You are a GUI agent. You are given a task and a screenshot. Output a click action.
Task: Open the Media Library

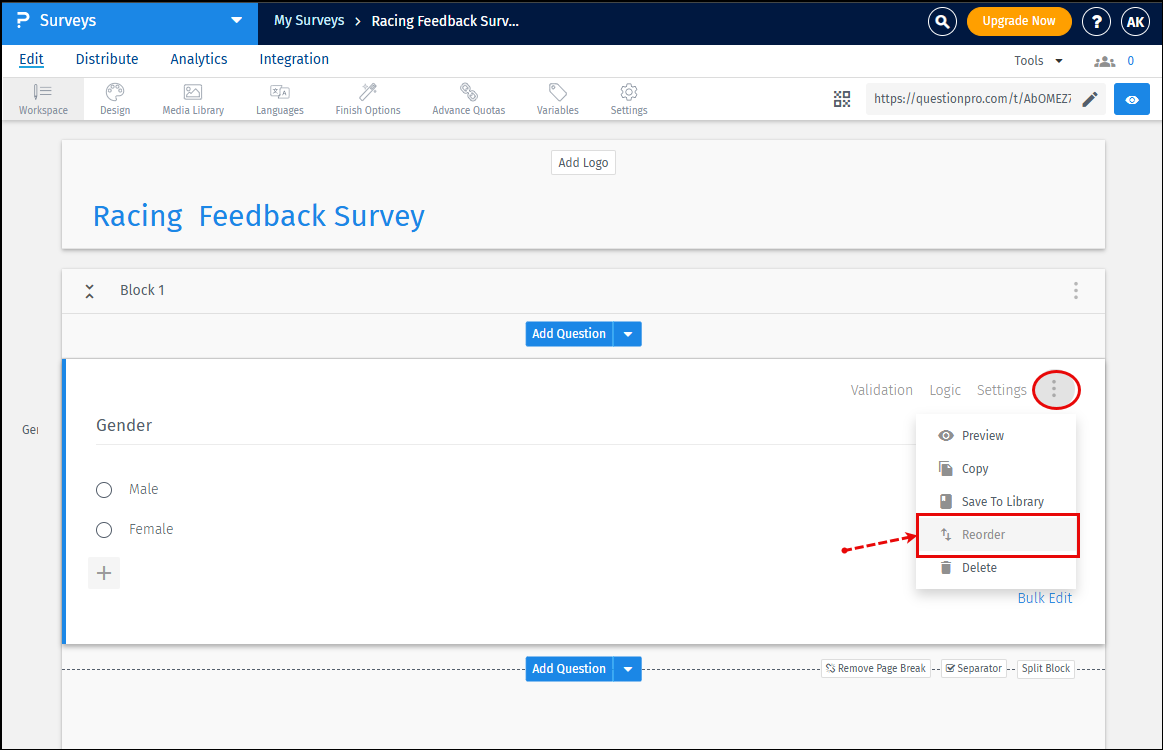click(x=192, y=98)
